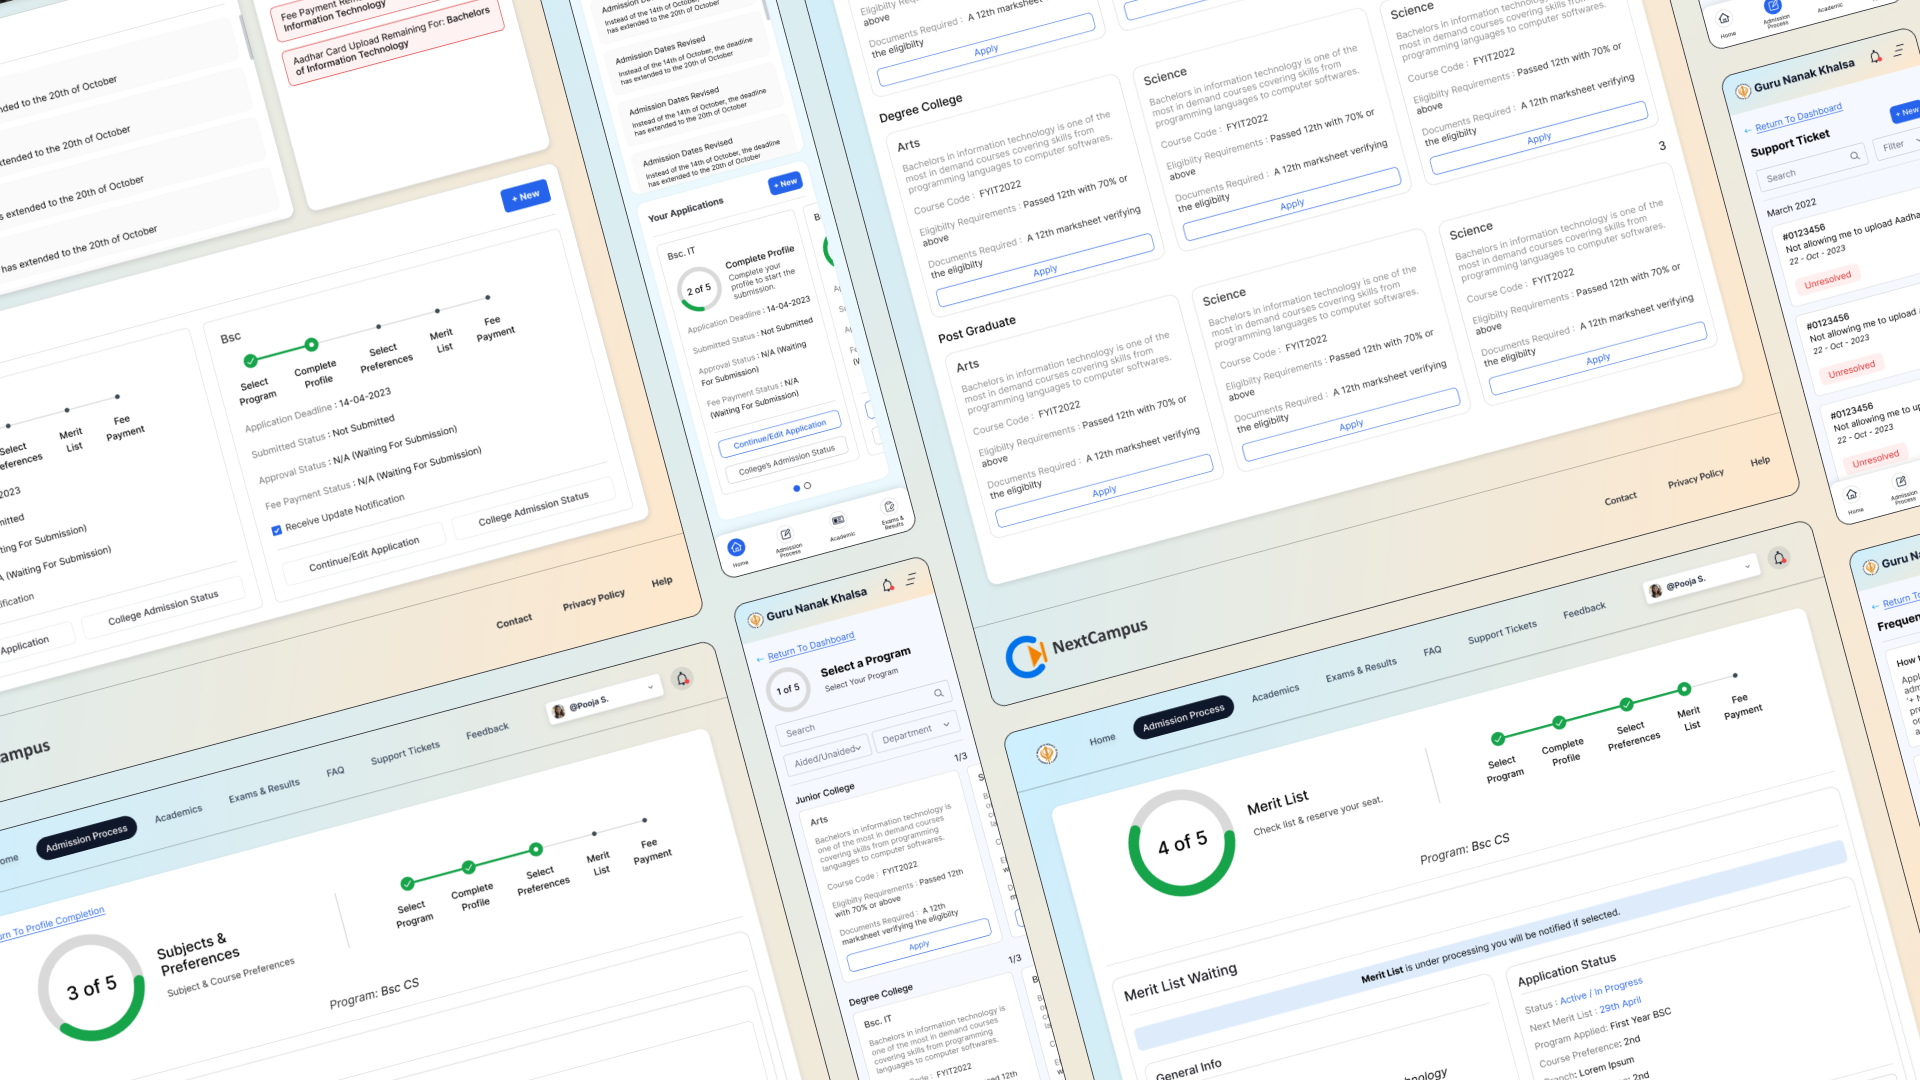Open notification bell in Merit List desktop window
Viewport: 1920px width, 1080px height.
coord(1779,558)
